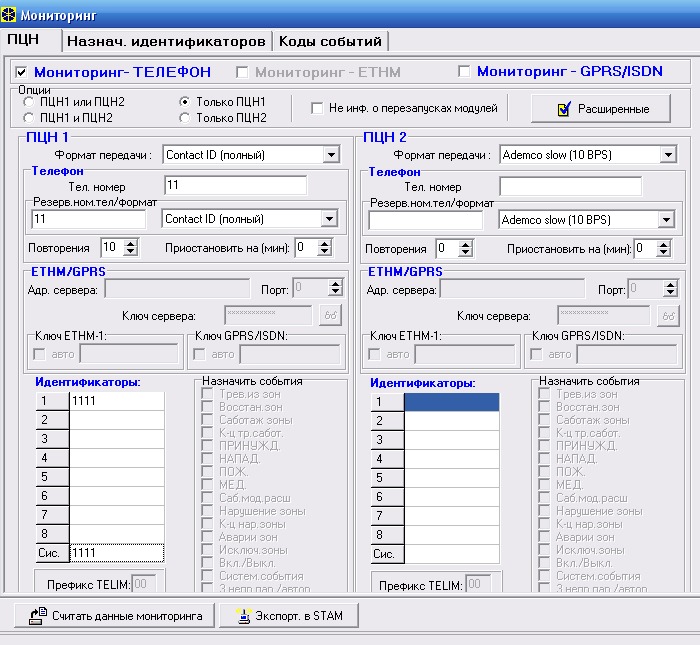Check Не инф. о перезапусках модулей
This screenshot has height=645, width=700.
[318, 109]
